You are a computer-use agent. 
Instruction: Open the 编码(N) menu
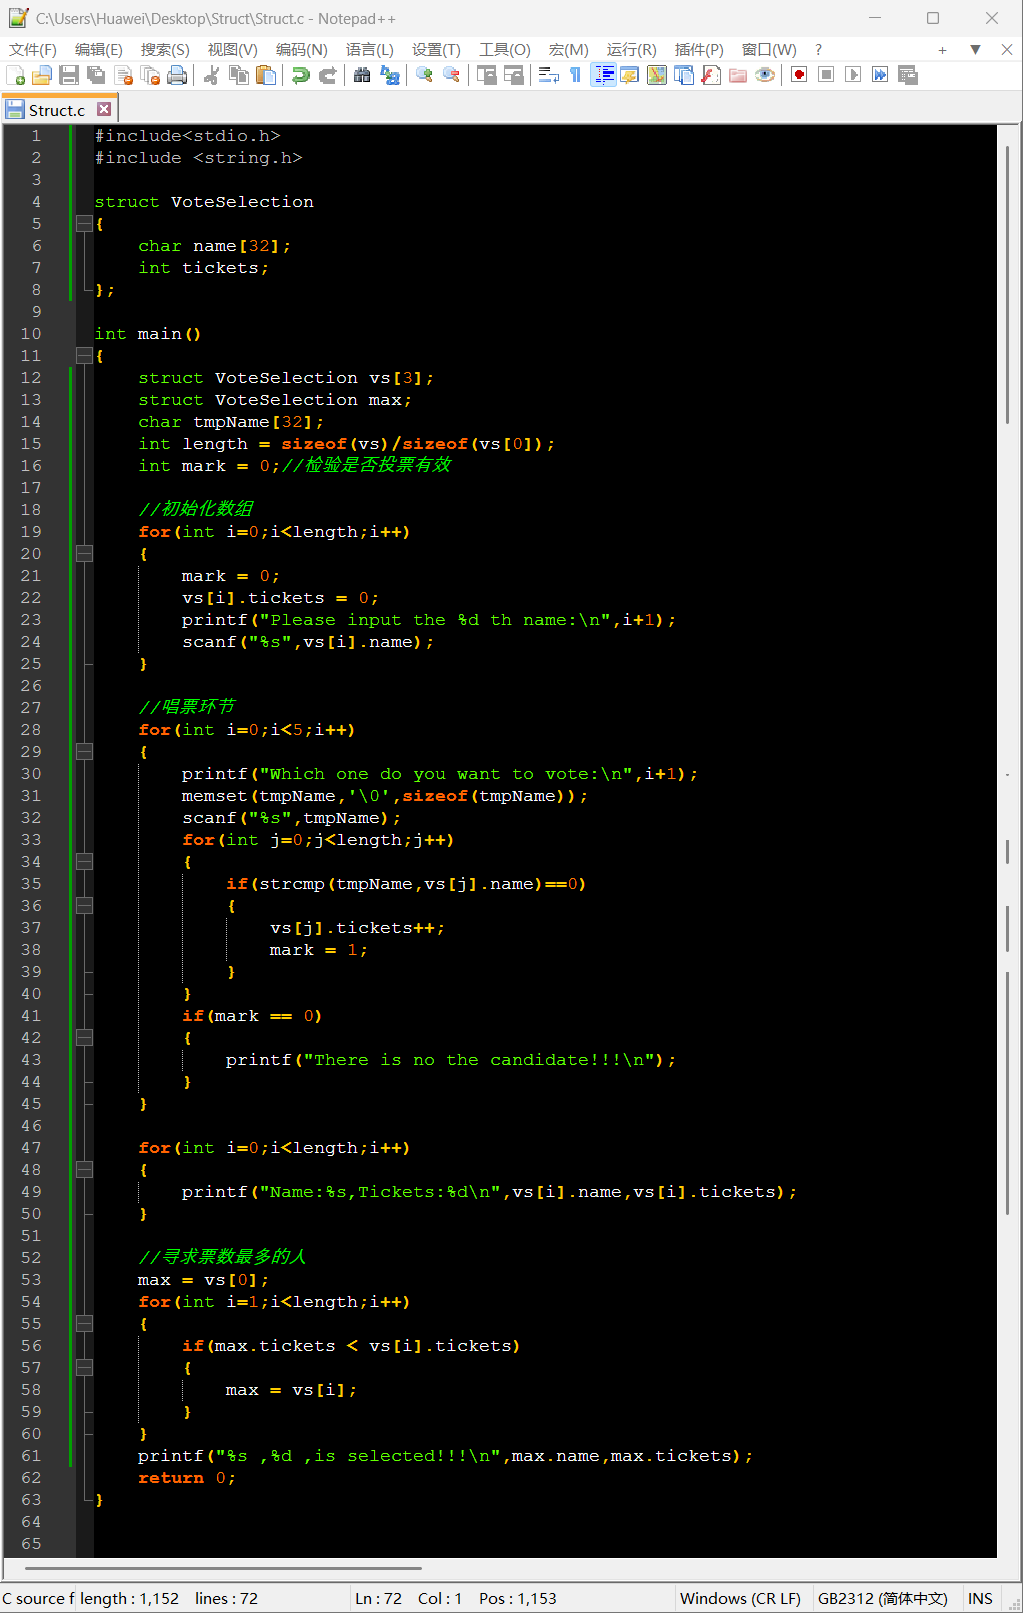tap(301, 49)
